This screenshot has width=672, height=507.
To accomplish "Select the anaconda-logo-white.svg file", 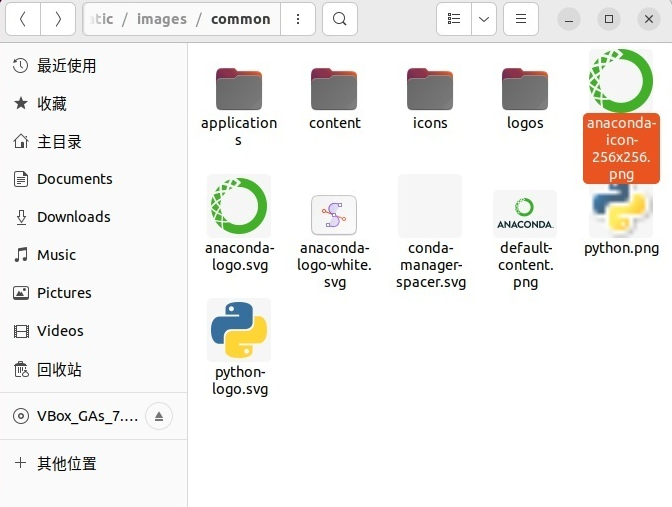I will tap(334, 215).
